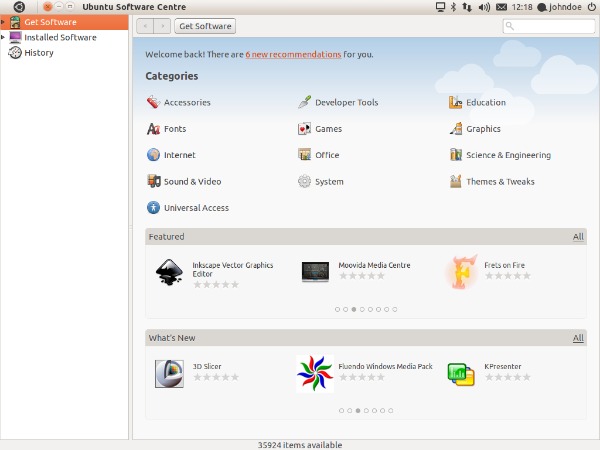Click the 3D Slicer title text
600x450 pixels.
[x=207, y=366]
